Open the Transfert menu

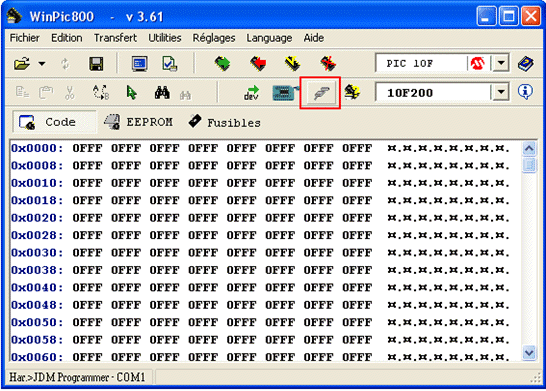tap(115, 38)
